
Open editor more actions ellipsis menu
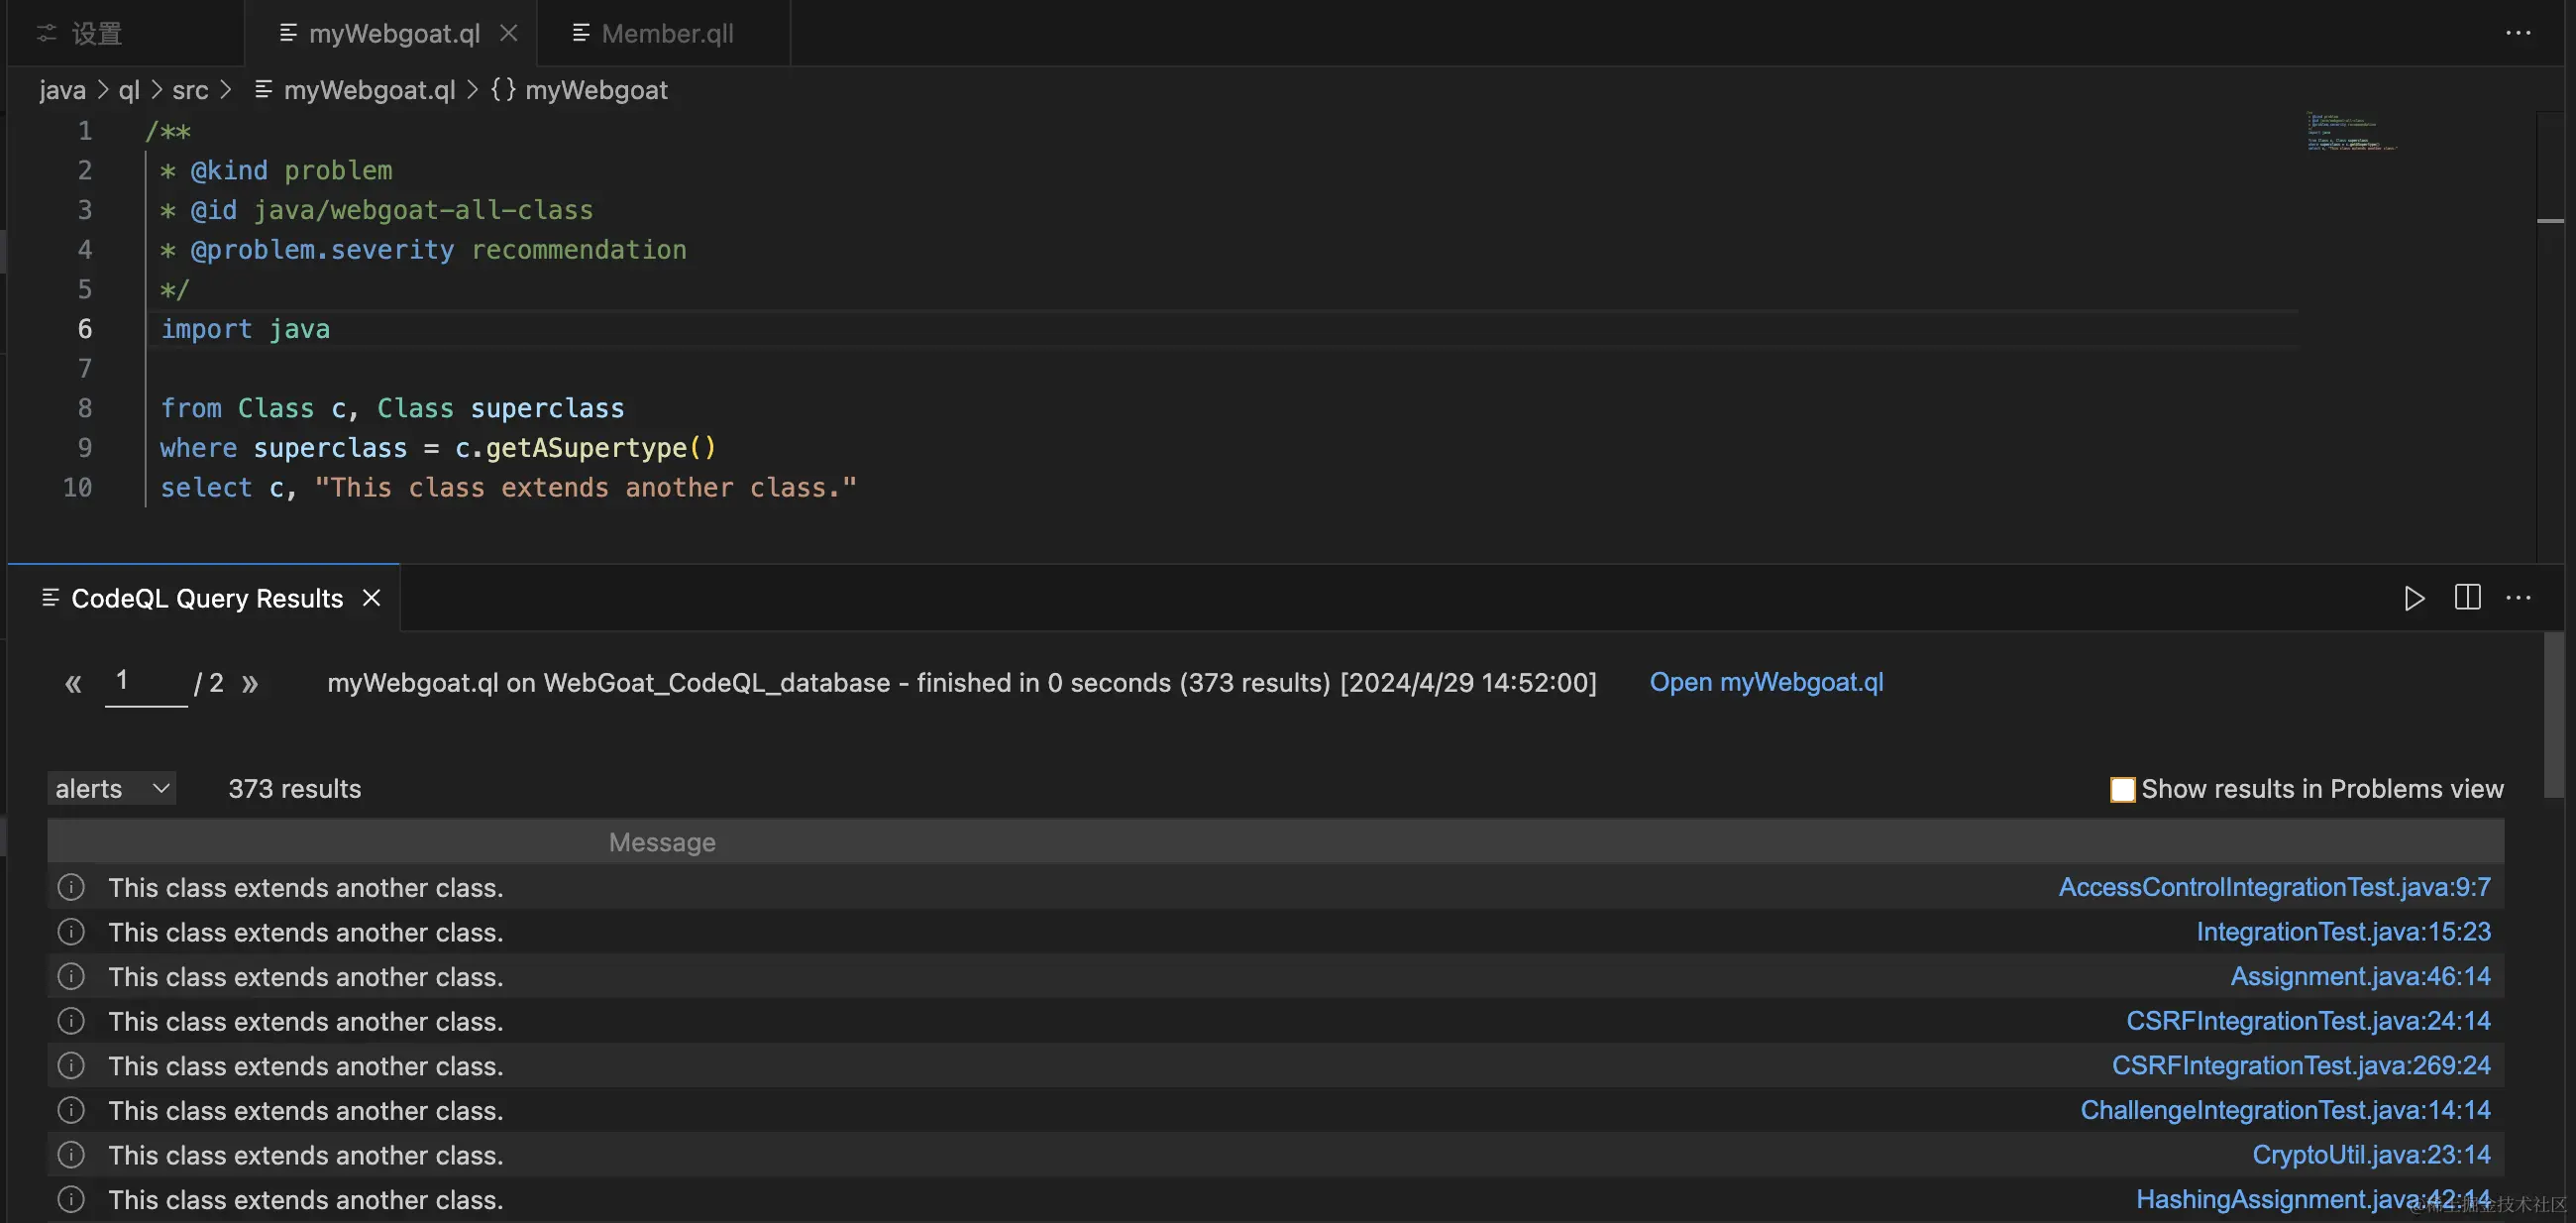click(2518, 33)
